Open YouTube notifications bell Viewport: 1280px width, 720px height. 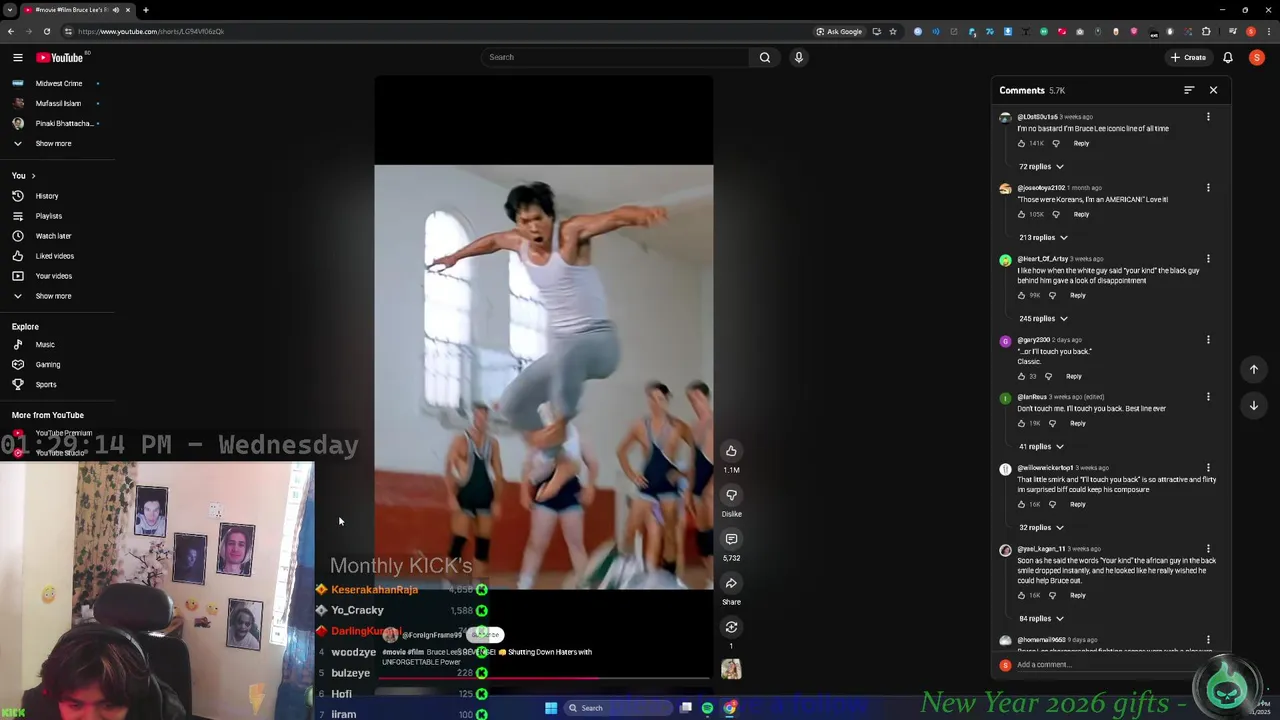[1228, 57]
